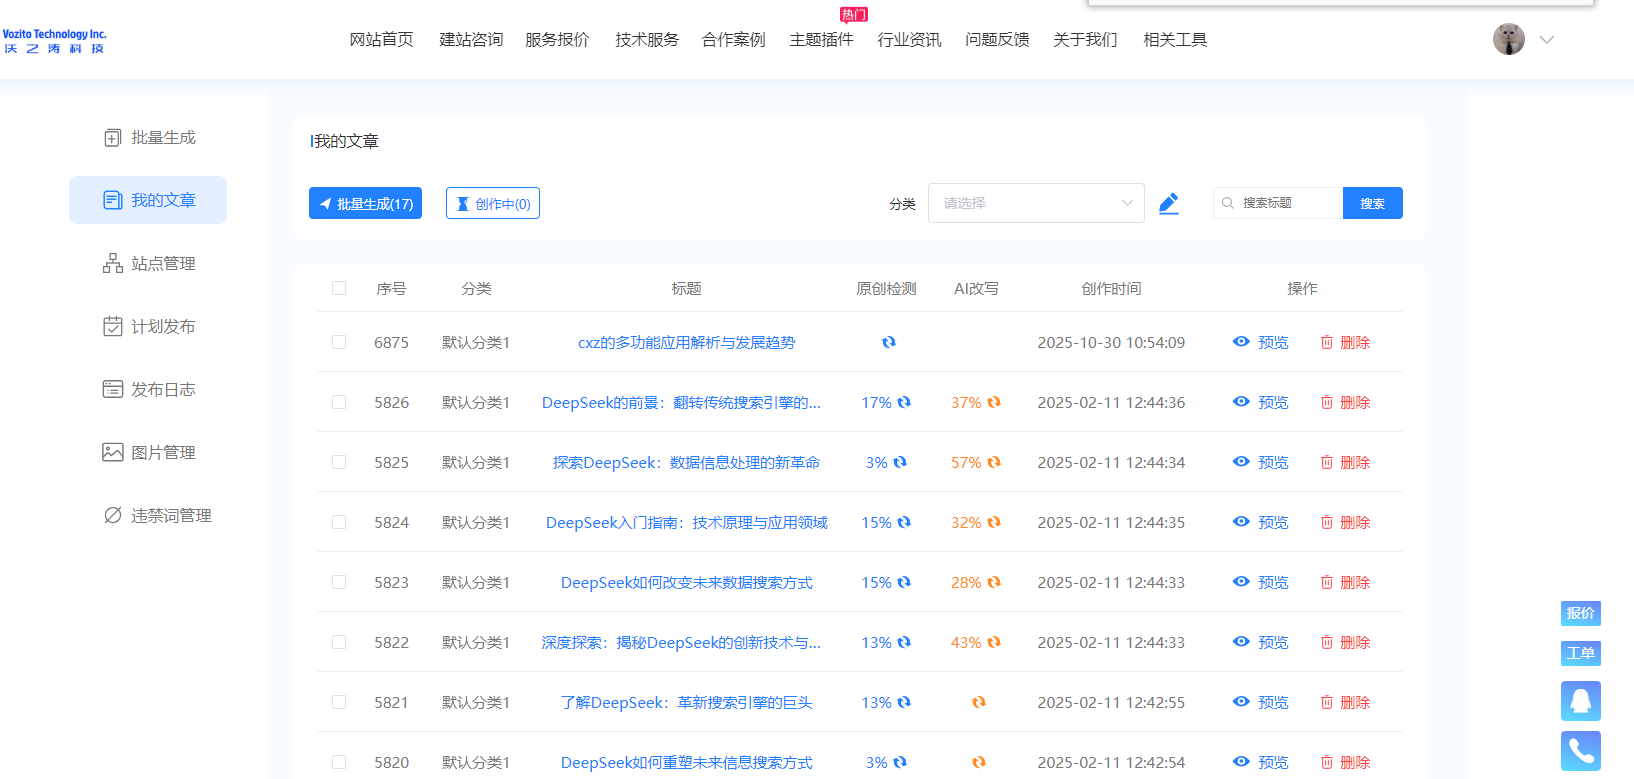Click the orange AI rewrite icon for row 5821
Viewport: 1634px width, 779px height.
click(x=979, y=702)
